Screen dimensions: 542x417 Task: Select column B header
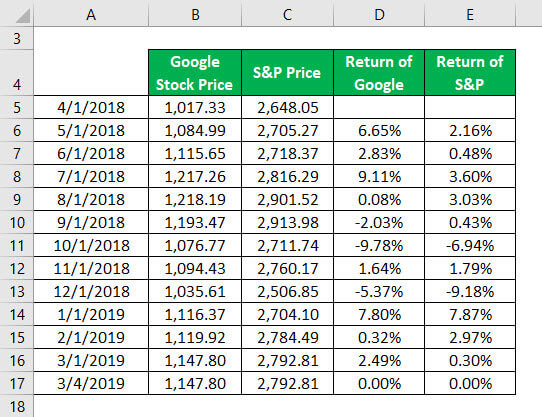(195, 14)
